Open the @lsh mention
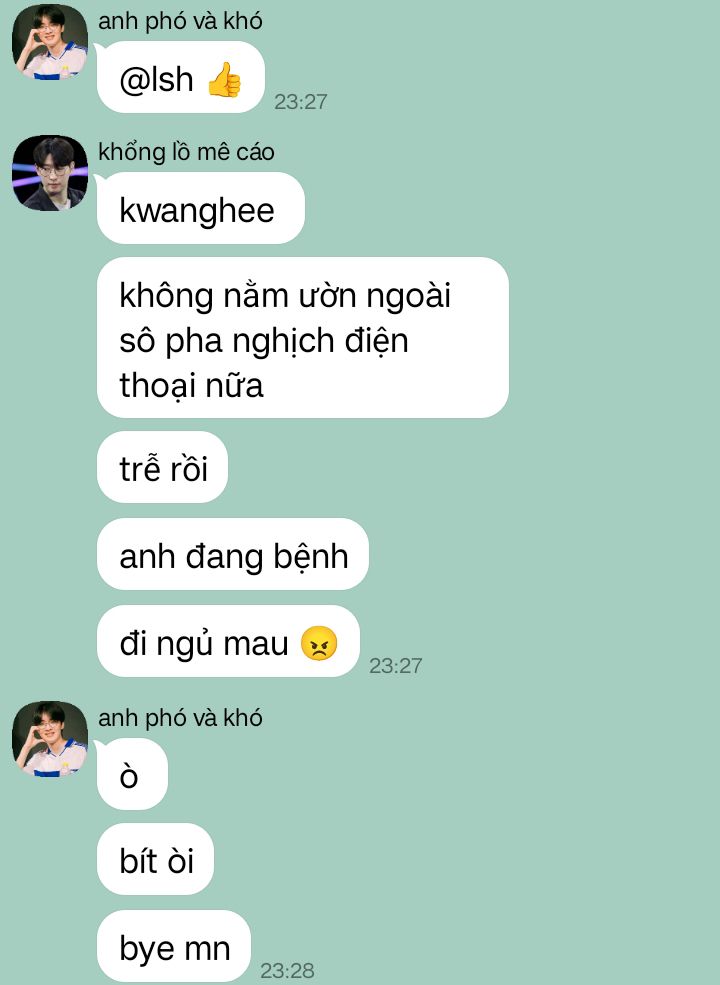 pos(156,80)
